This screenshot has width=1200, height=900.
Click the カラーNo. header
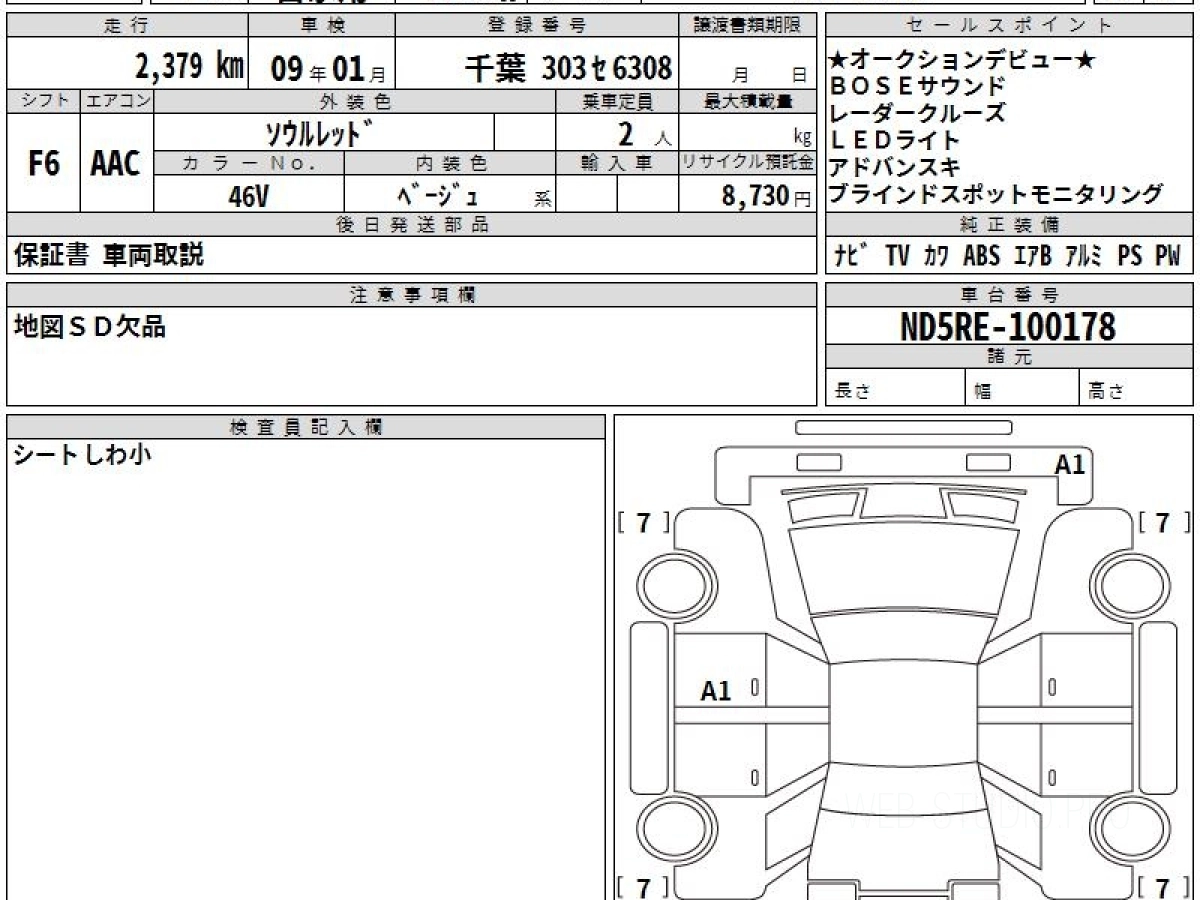coord(250,163)
